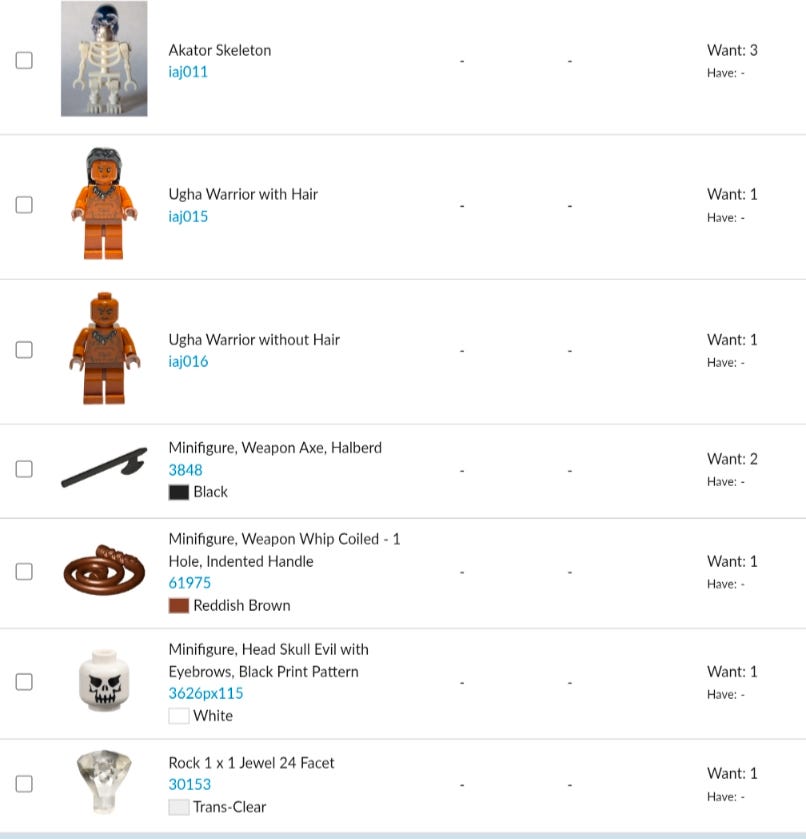Click the Reddish Brown color swatch
The height and width of the screenshot is (839, 806).
point(179,606)
